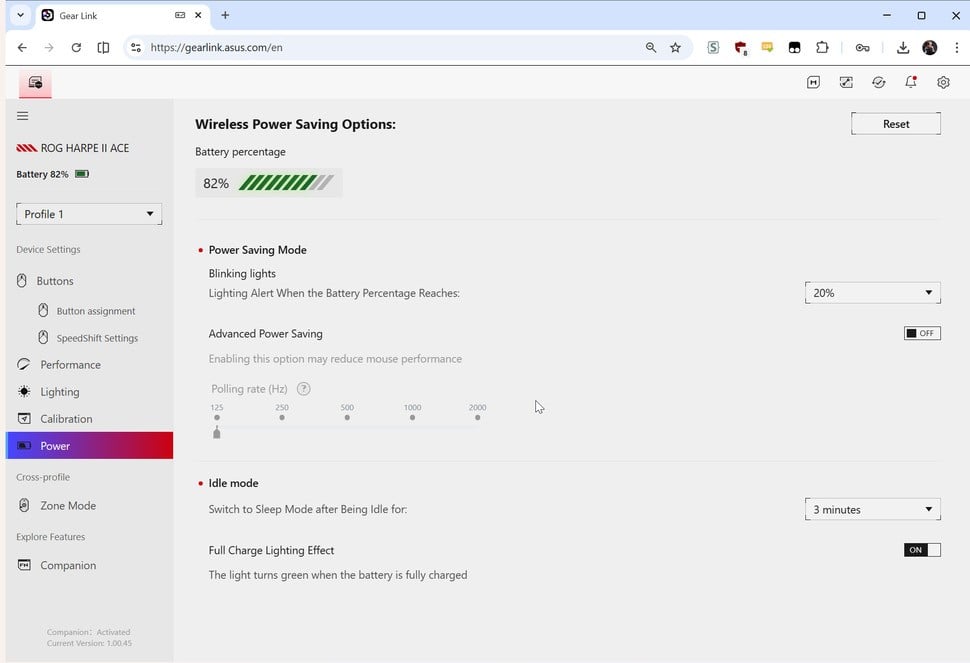Viewport: 970px width, 663px height.
Task: Select the Gear Link browser tab
Action: tap(121, 15)
